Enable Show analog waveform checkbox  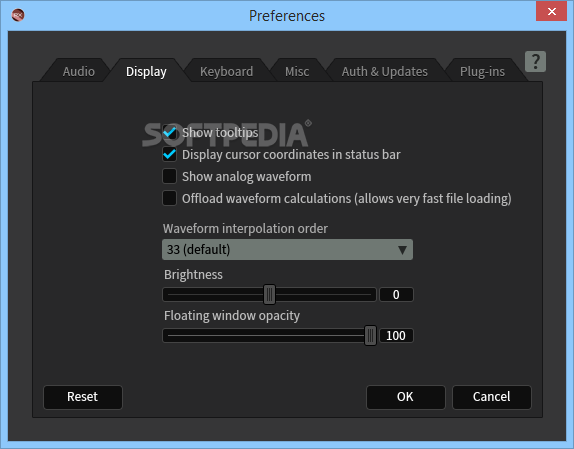pyautogui.click(x=169, y=176)
